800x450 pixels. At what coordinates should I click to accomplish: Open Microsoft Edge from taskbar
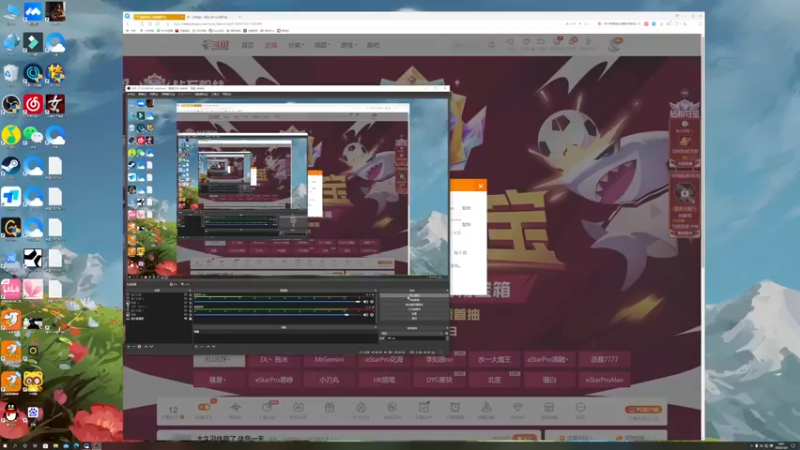point(76,446)
